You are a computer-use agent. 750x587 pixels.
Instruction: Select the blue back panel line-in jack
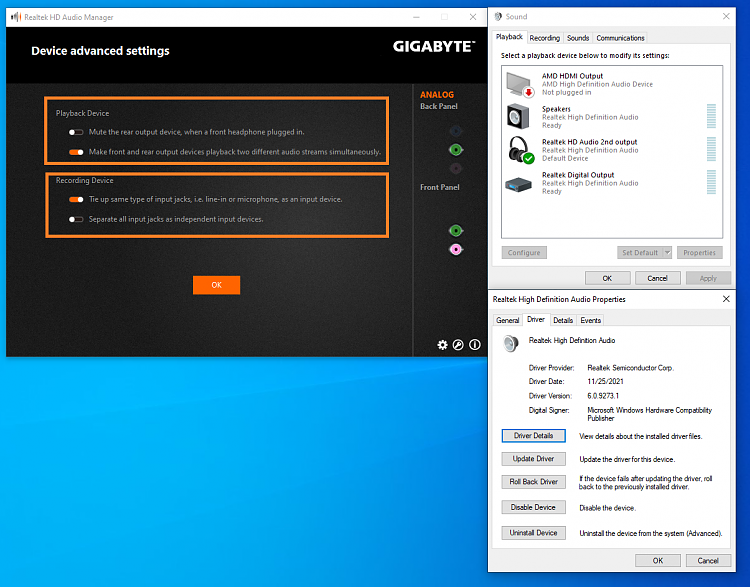click(x=456, y=131)
